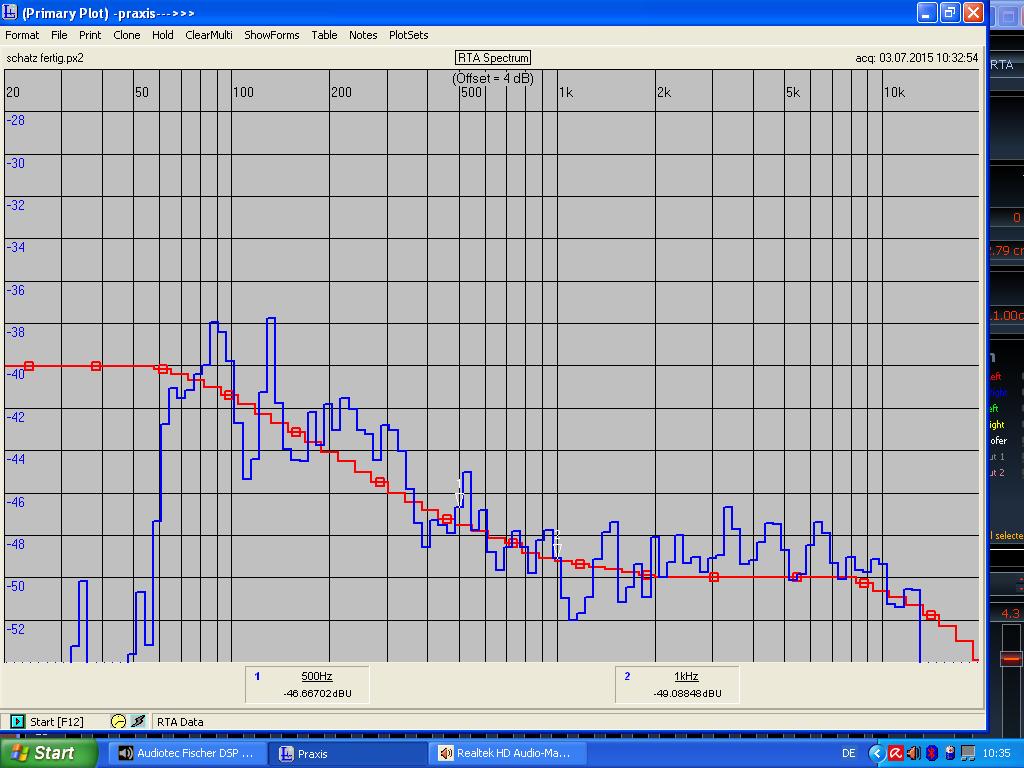The width and height of the screenshot is (1024, 768).
Task: Open the Format menu
Action: tap(22, 35)
